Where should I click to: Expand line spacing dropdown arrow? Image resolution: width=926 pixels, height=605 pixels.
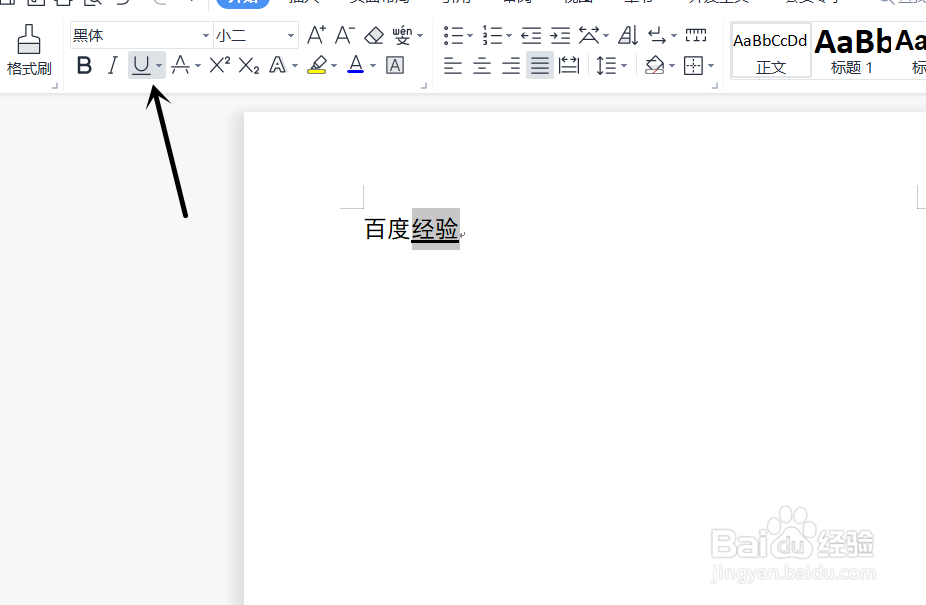pyautogui.click(x=624, y=66)
